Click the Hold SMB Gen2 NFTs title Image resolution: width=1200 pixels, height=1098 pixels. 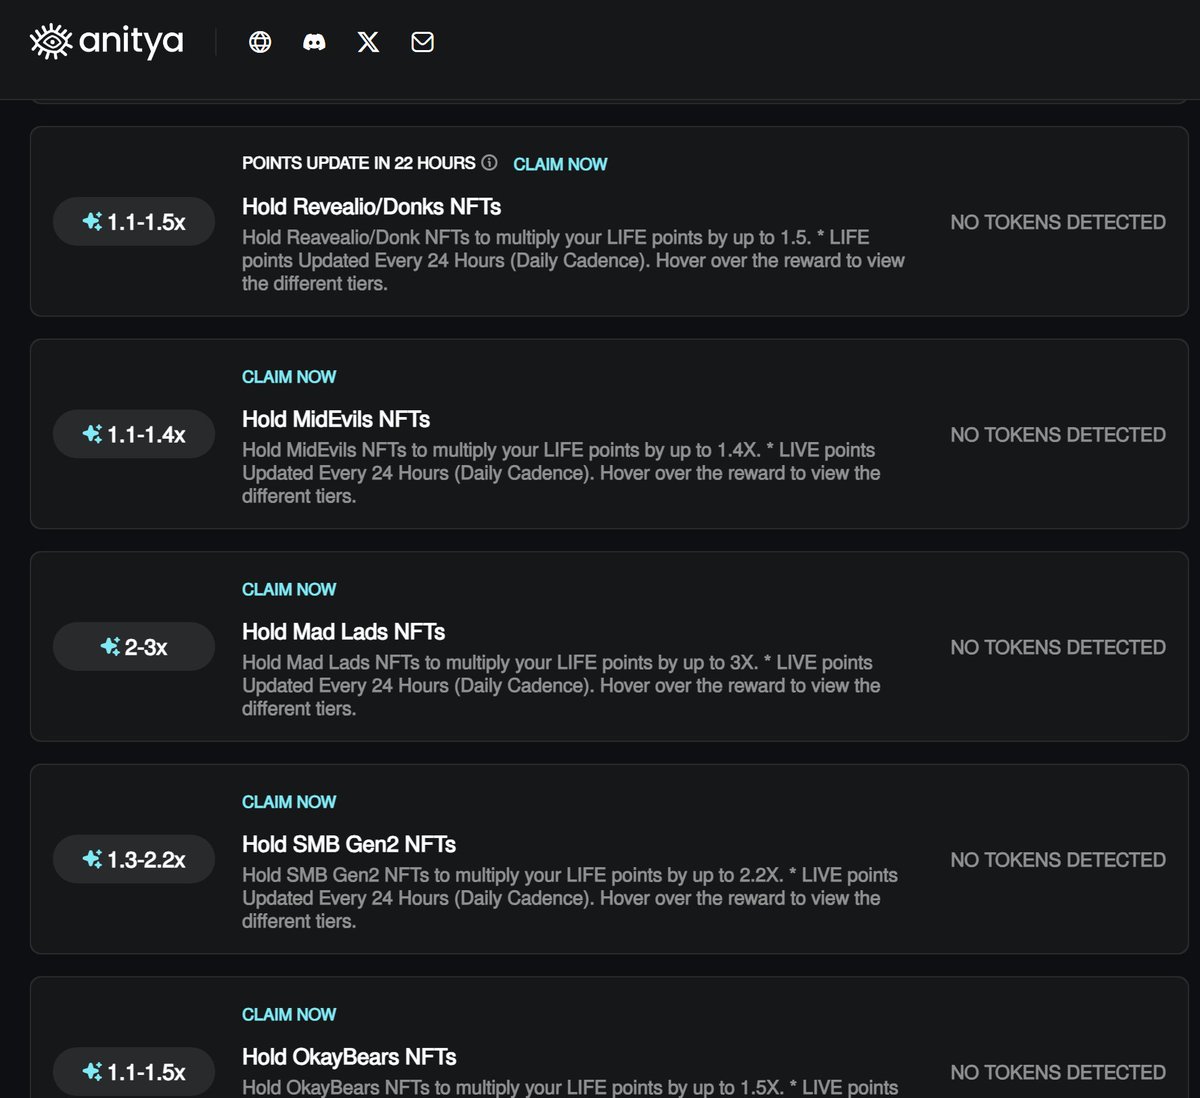349,844
